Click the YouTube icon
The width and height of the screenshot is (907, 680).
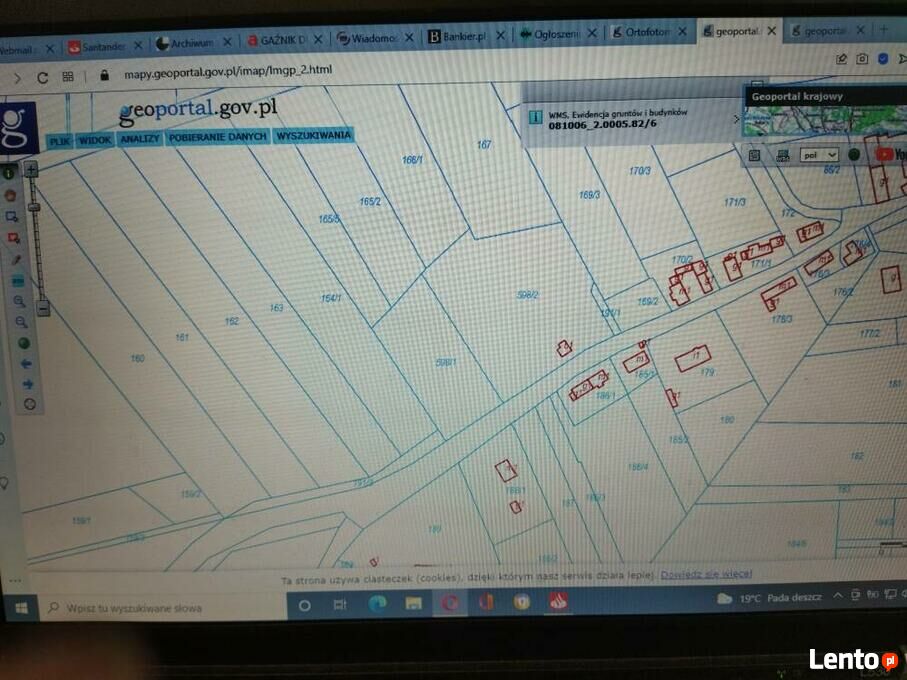(884, 154)
